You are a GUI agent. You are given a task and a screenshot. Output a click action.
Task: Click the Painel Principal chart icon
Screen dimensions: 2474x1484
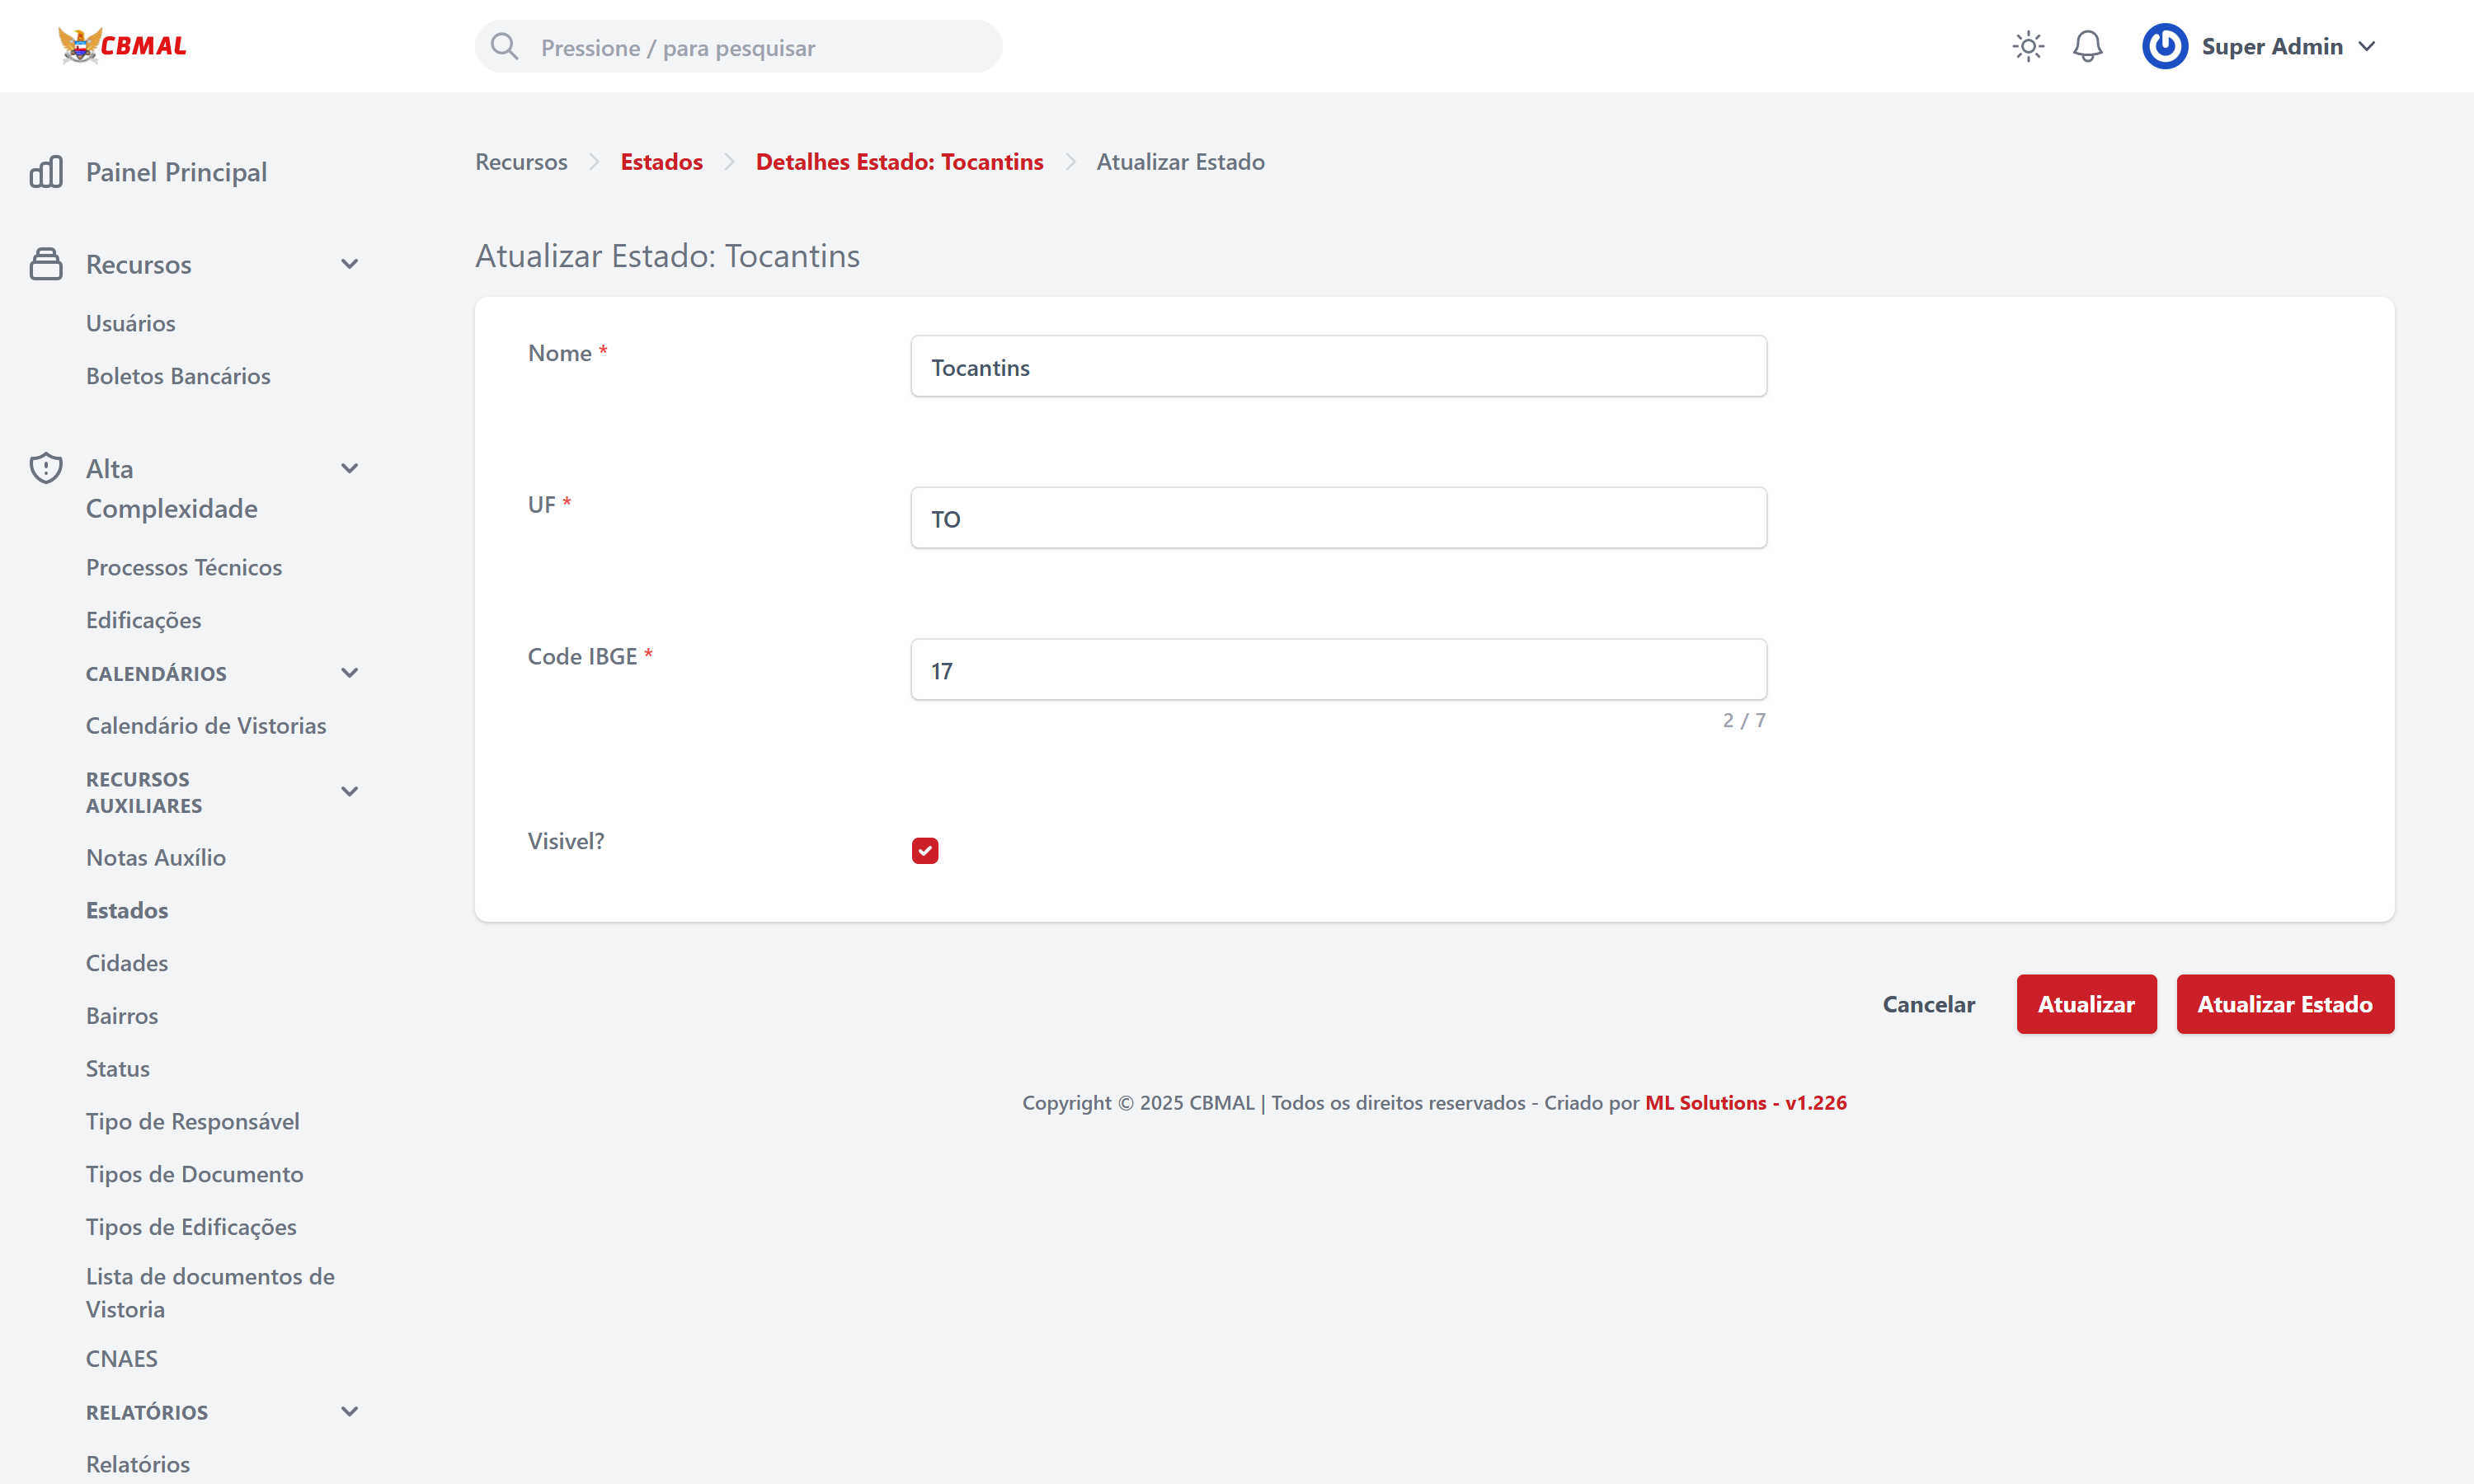click(x=46, y=172)
